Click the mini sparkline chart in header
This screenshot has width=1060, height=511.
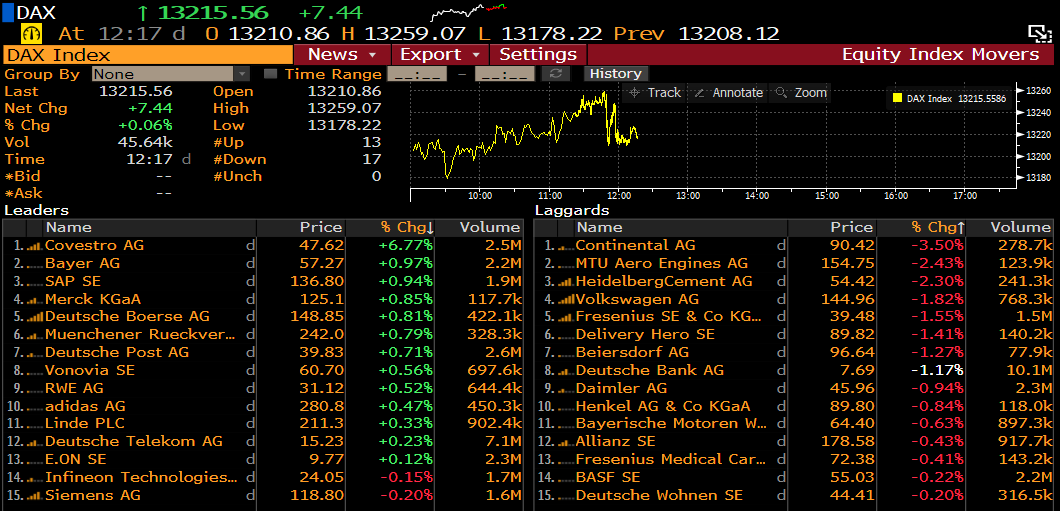pyautogui.click(x=468, y=11)
